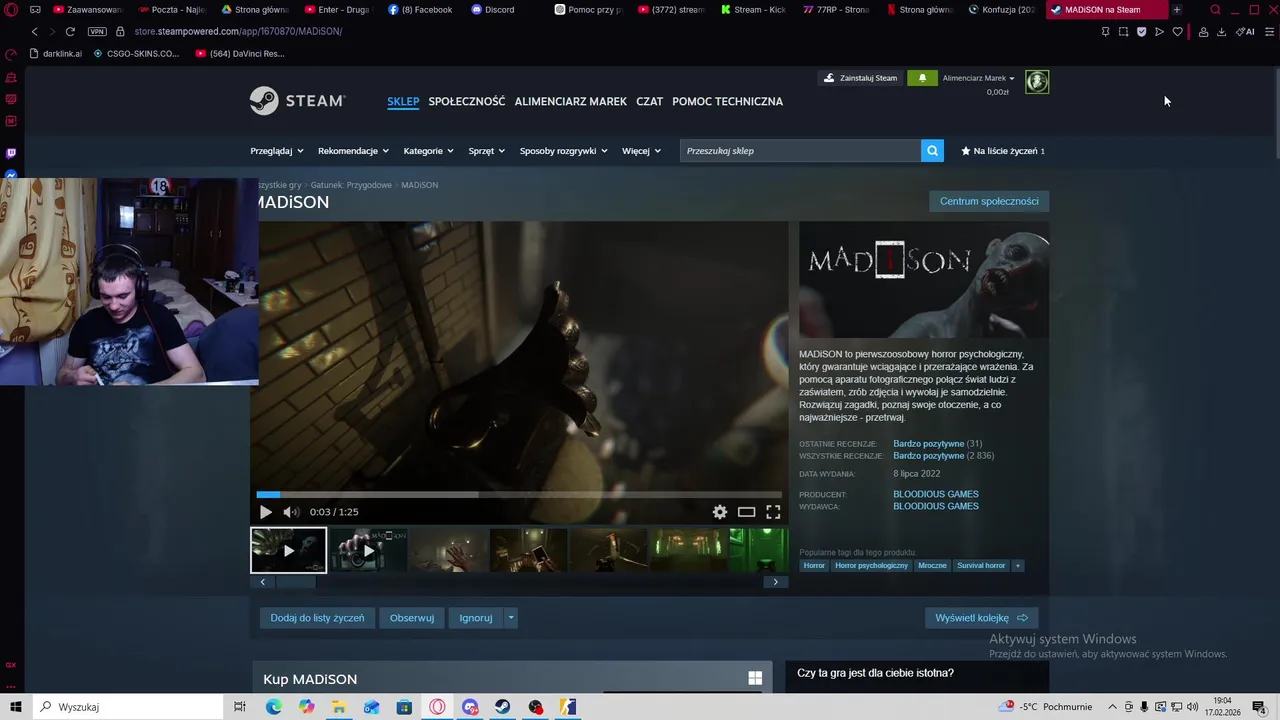Play the trailer video

point(265,512)
